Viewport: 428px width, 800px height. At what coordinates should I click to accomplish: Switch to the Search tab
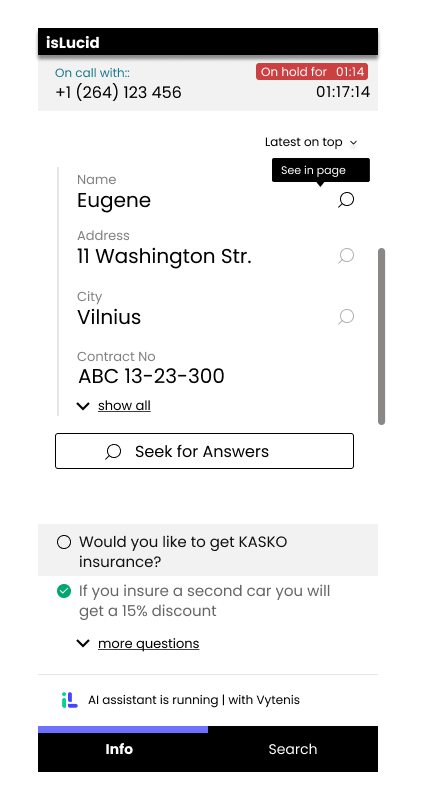(x=293, y=749)
